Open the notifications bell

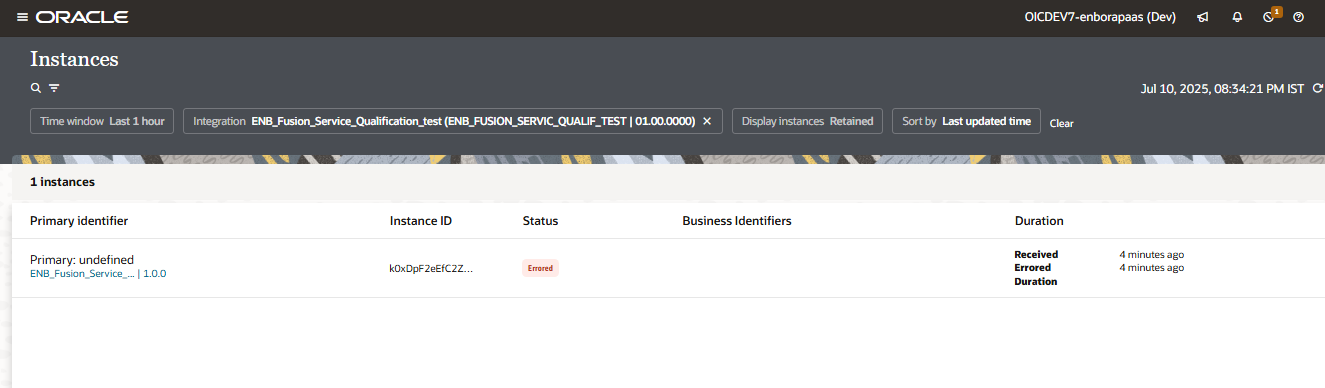tap(1238, 18)
